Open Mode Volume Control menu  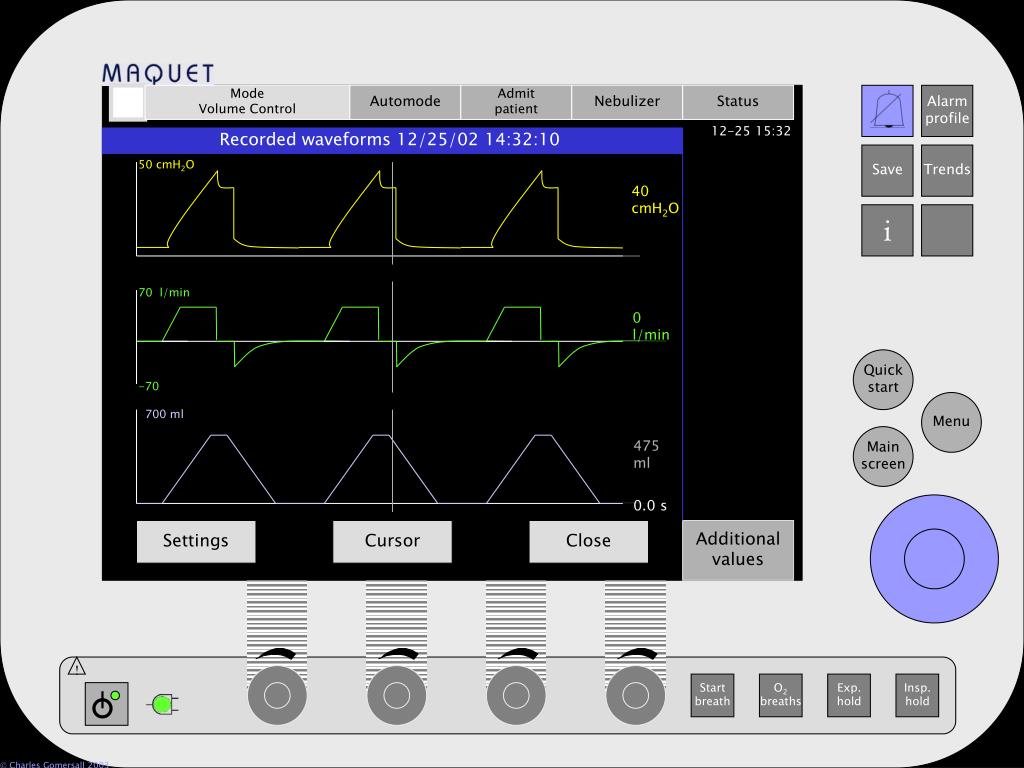tap(247, 101)
